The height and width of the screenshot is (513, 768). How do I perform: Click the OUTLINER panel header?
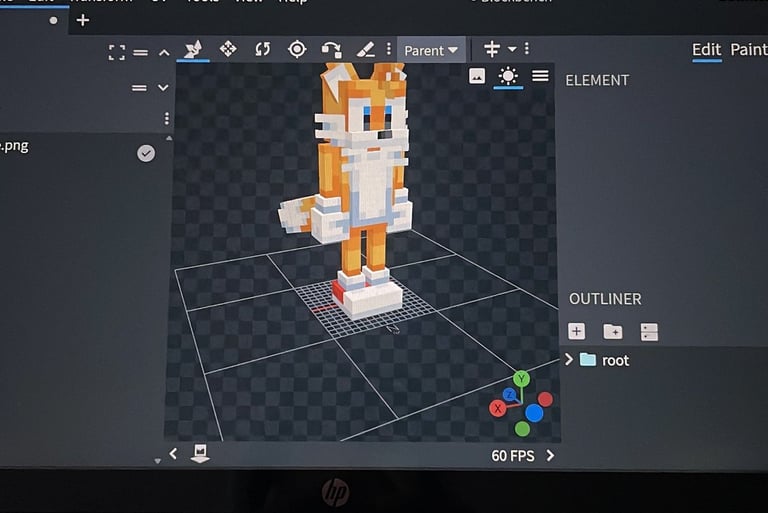pos(605,299)
